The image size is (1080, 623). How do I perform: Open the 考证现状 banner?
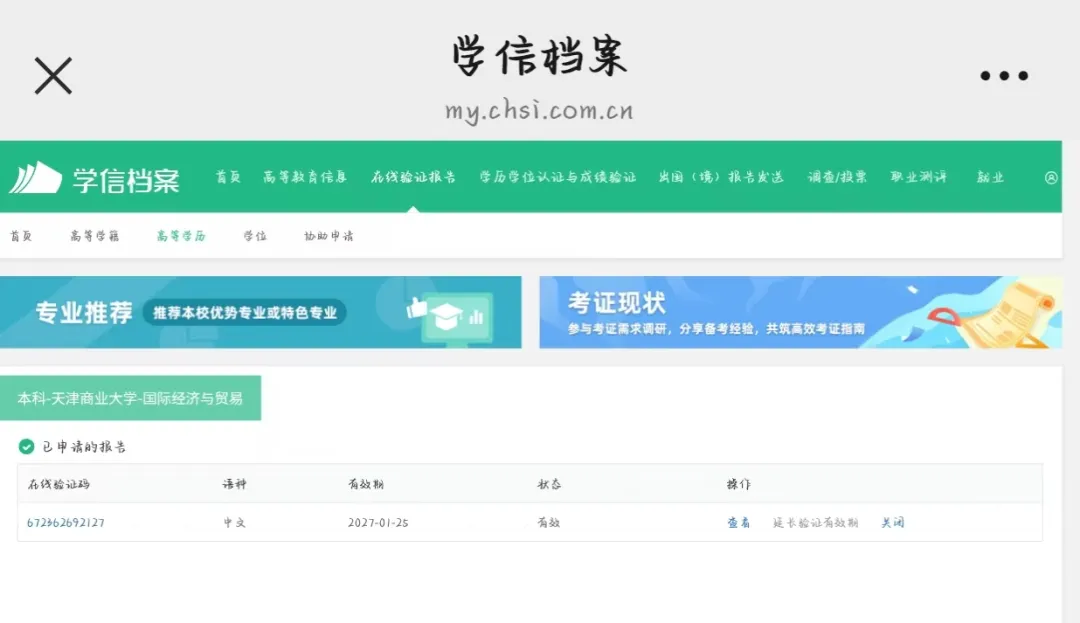800,312
